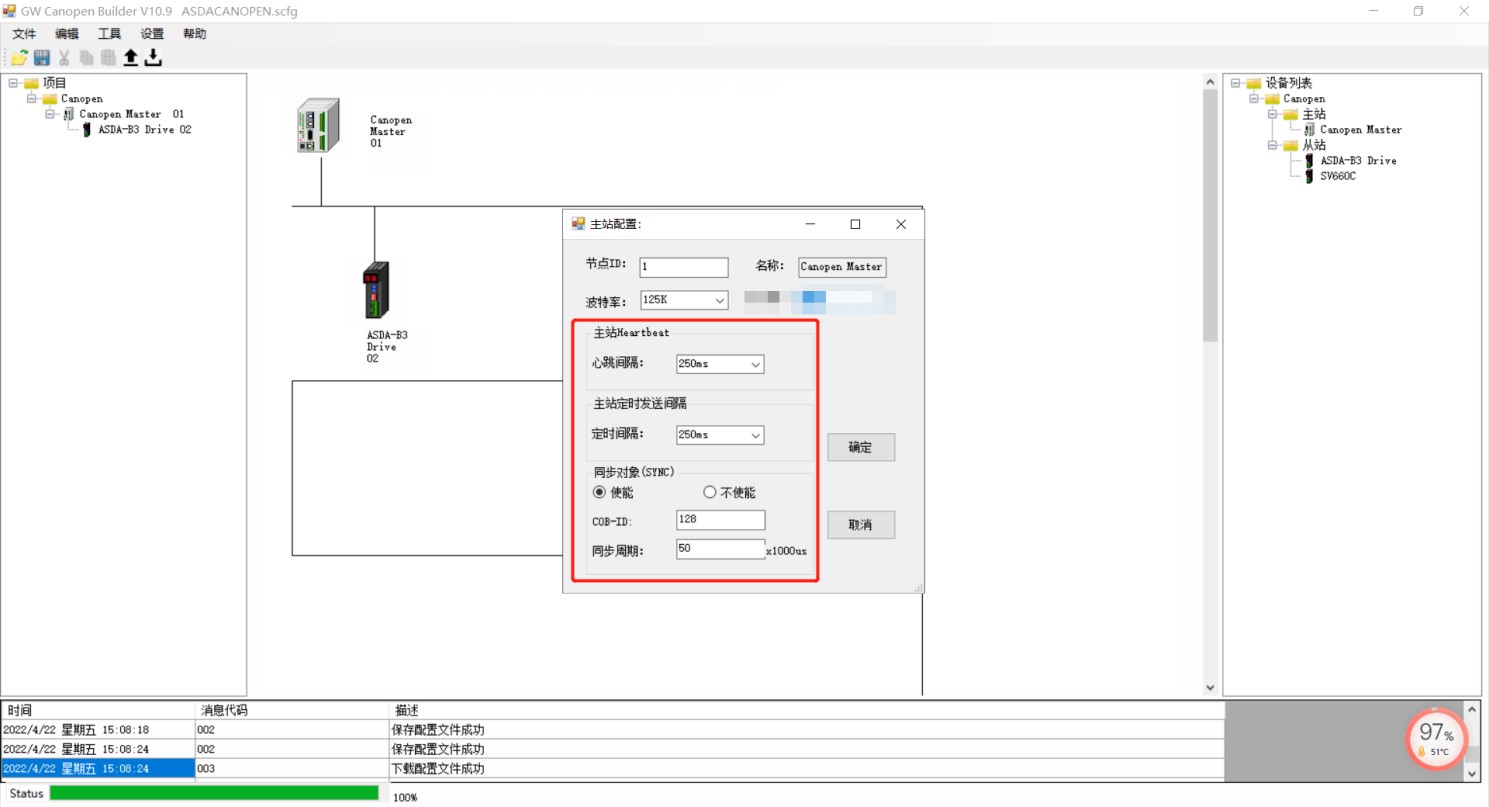
Task: Open the 文件 menu
Action: [x=24, y=34]
